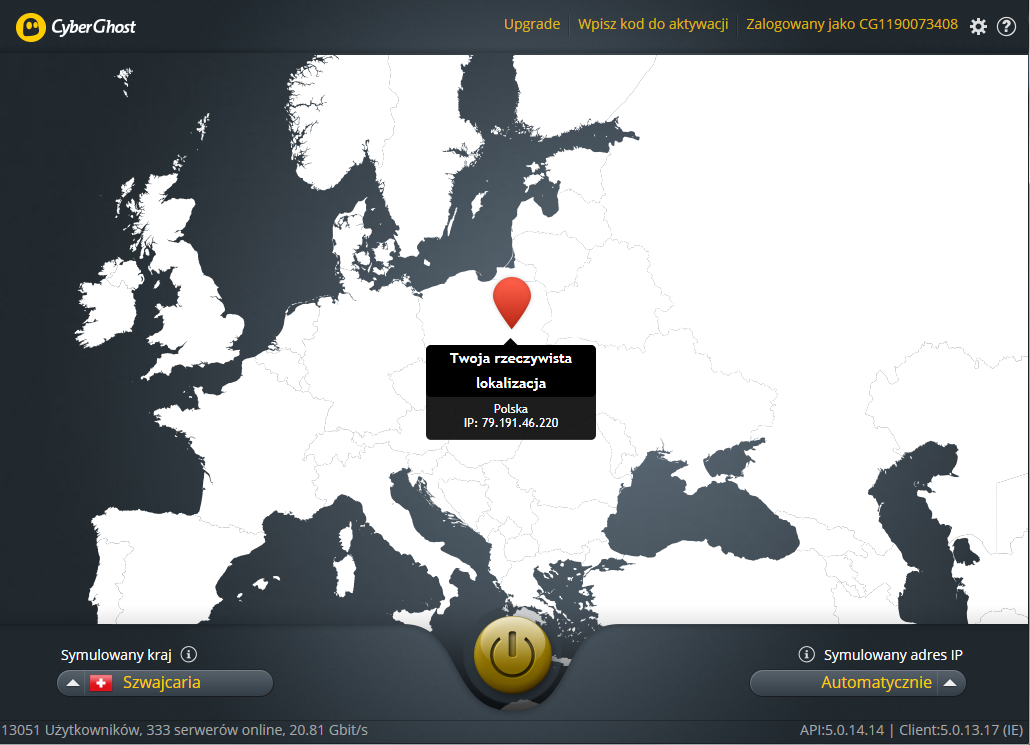
Task: Click the Client:5.0.13.17 (IE) version text
Action: tap(961, 730)
